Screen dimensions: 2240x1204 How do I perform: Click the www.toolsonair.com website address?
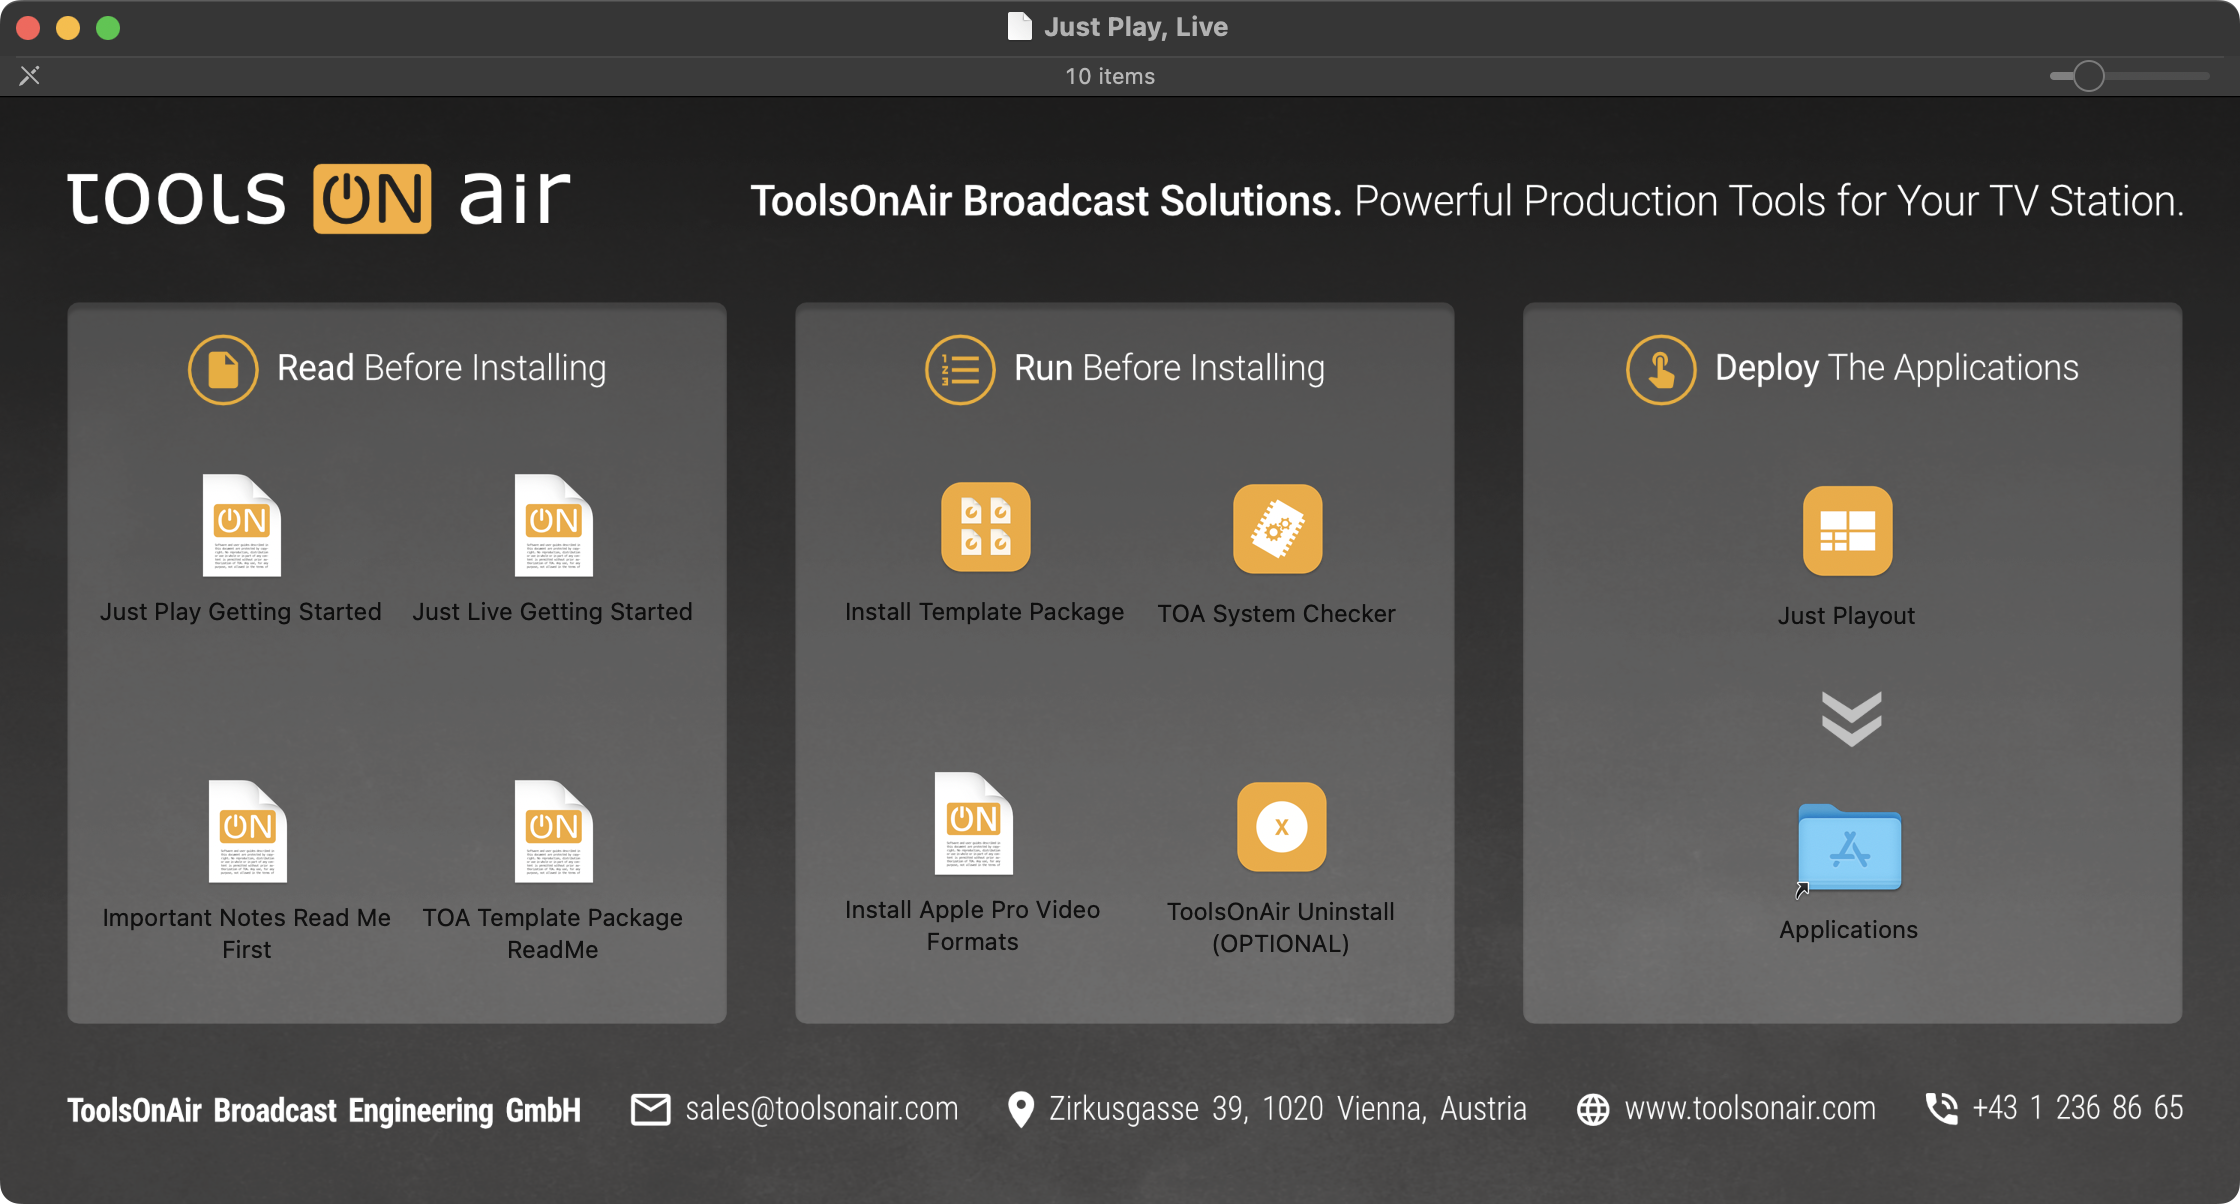click(x=1750, y=1108)
